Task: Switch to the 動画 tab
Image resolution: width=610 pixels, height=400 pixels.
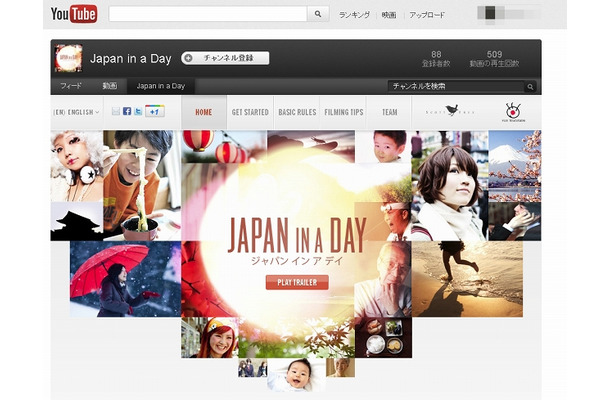Action: click(x=109, y=86)
